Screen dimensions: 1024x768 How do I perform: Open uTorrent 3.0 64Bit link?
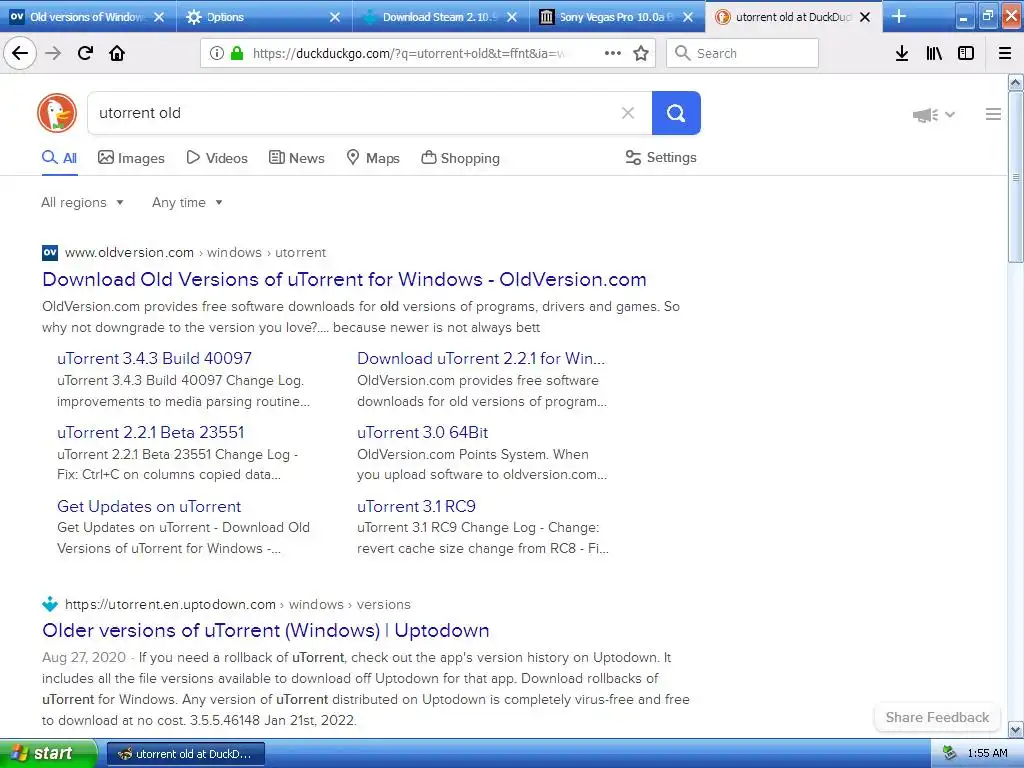[423, 432]
